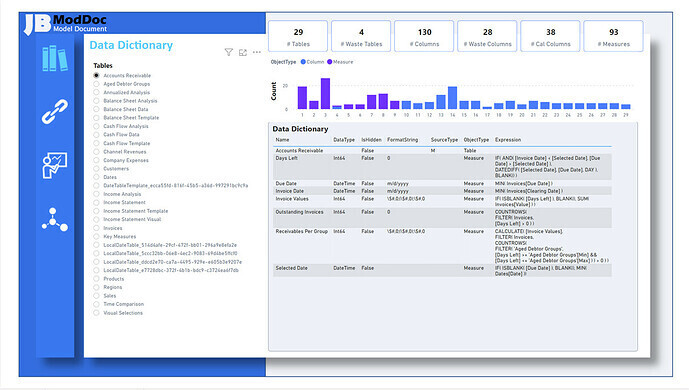Image resolution: width=689 pixels, height=390 pixels.
Task: Toggle the Column legend color dot
Action: (303, 62)
